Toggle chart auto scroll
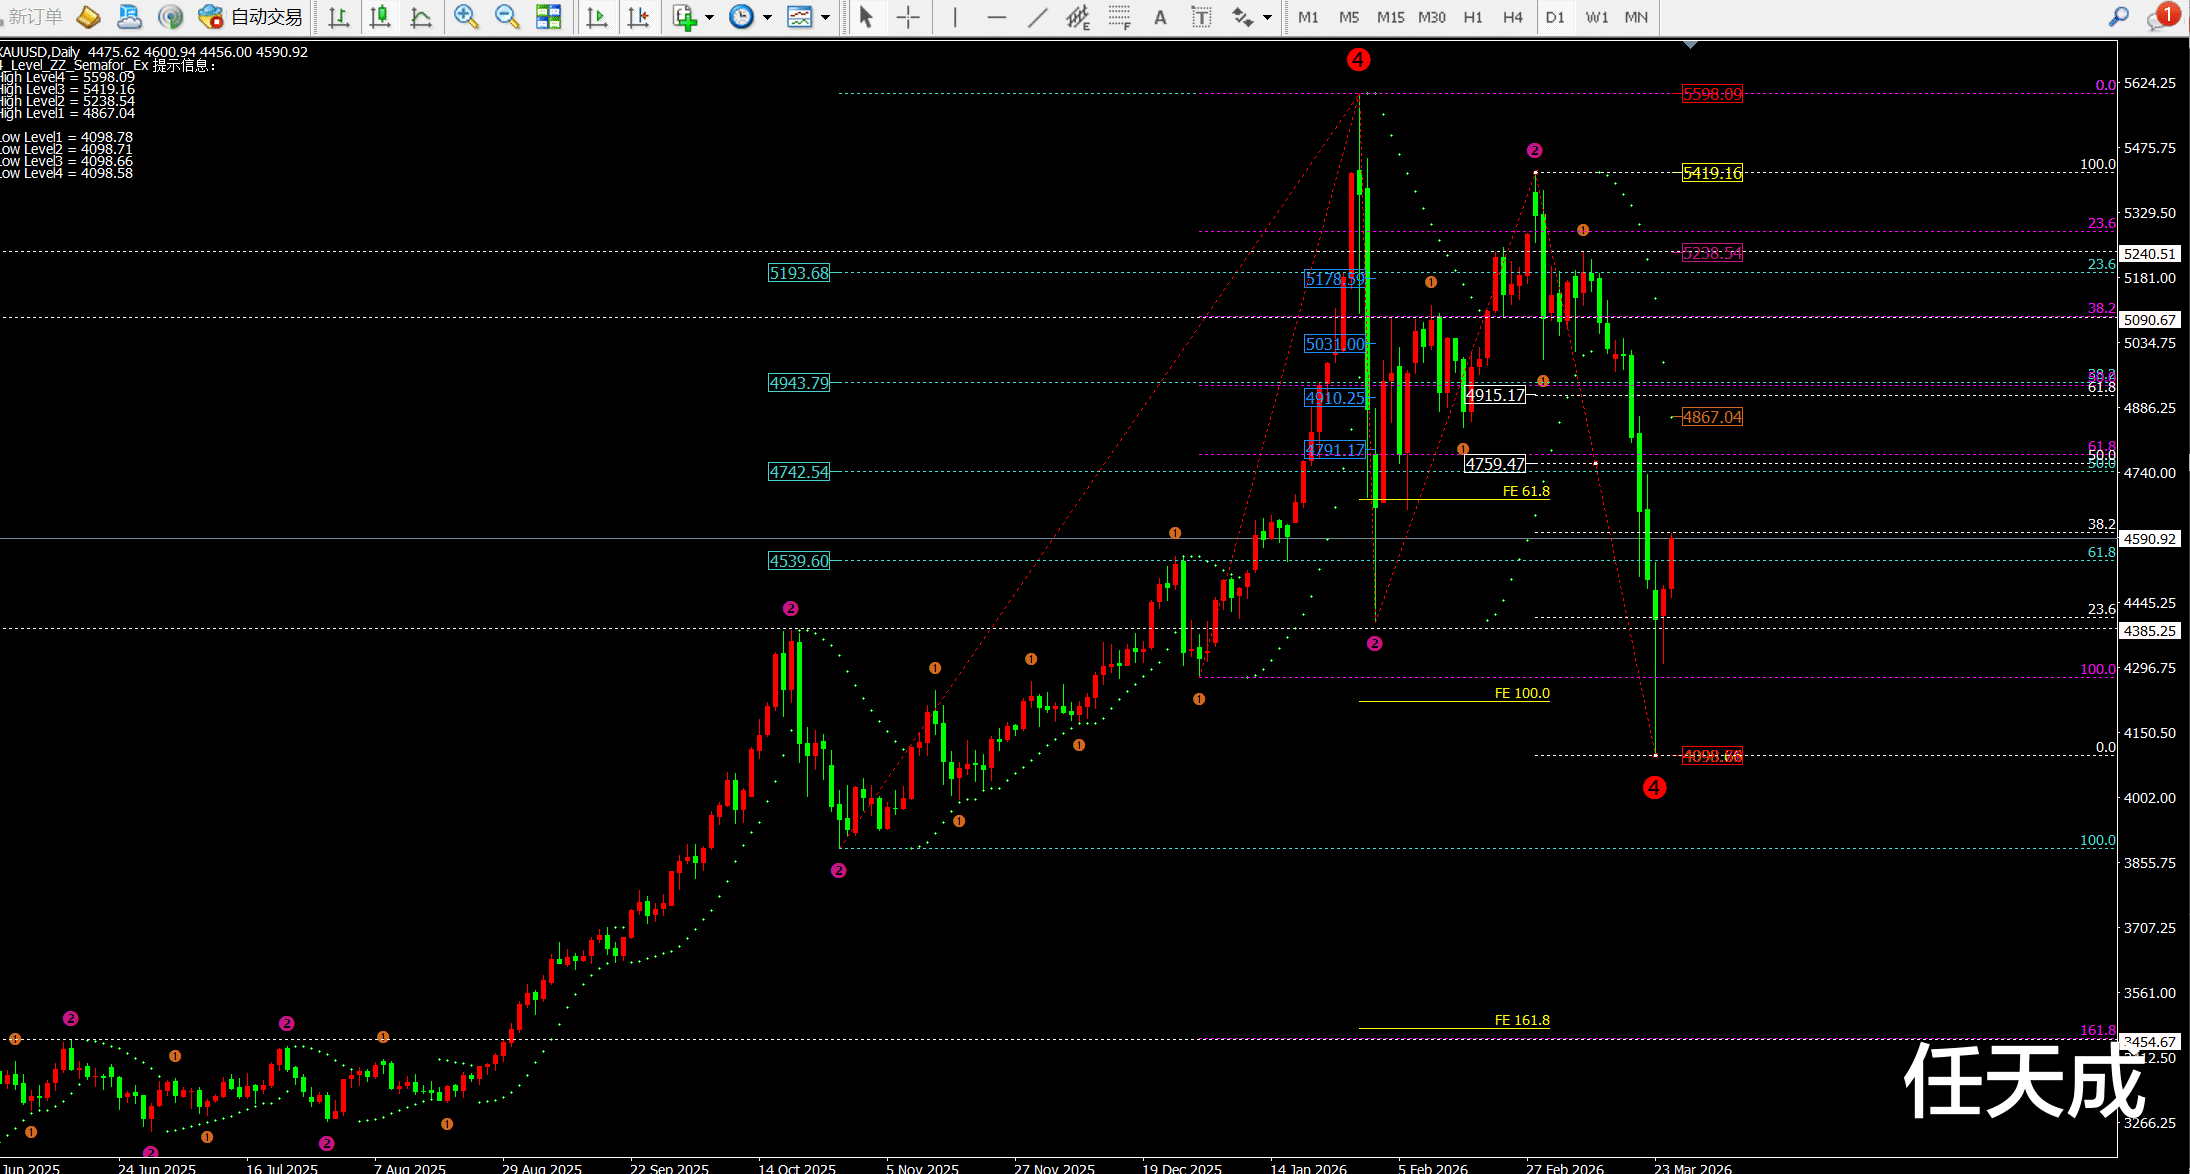Viewport: 2190px width, 1174px height. click(x=597, y=17)
